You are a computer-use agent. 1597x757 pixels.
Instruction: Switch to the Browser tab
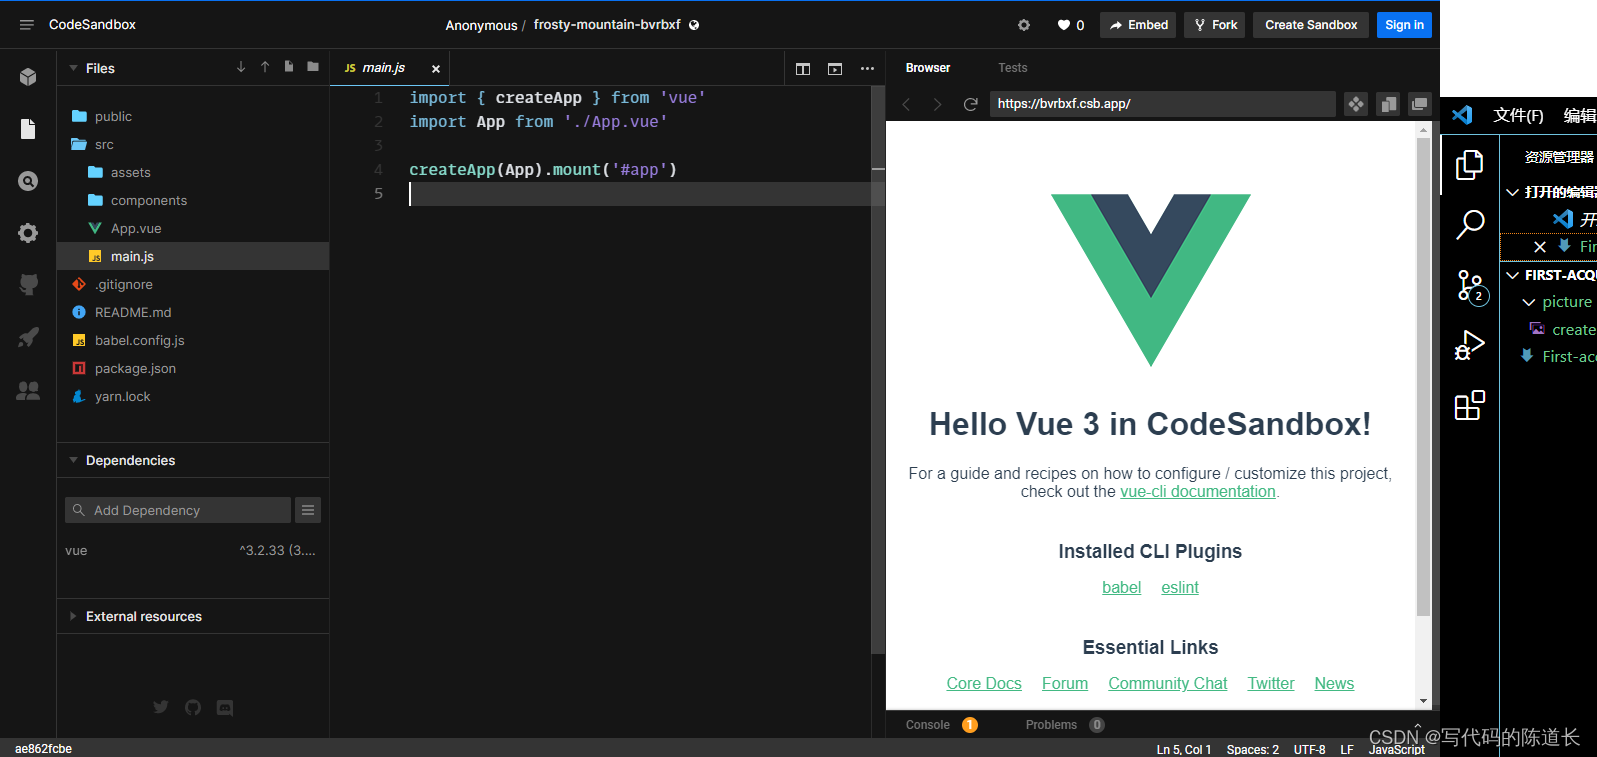(928, 68)
